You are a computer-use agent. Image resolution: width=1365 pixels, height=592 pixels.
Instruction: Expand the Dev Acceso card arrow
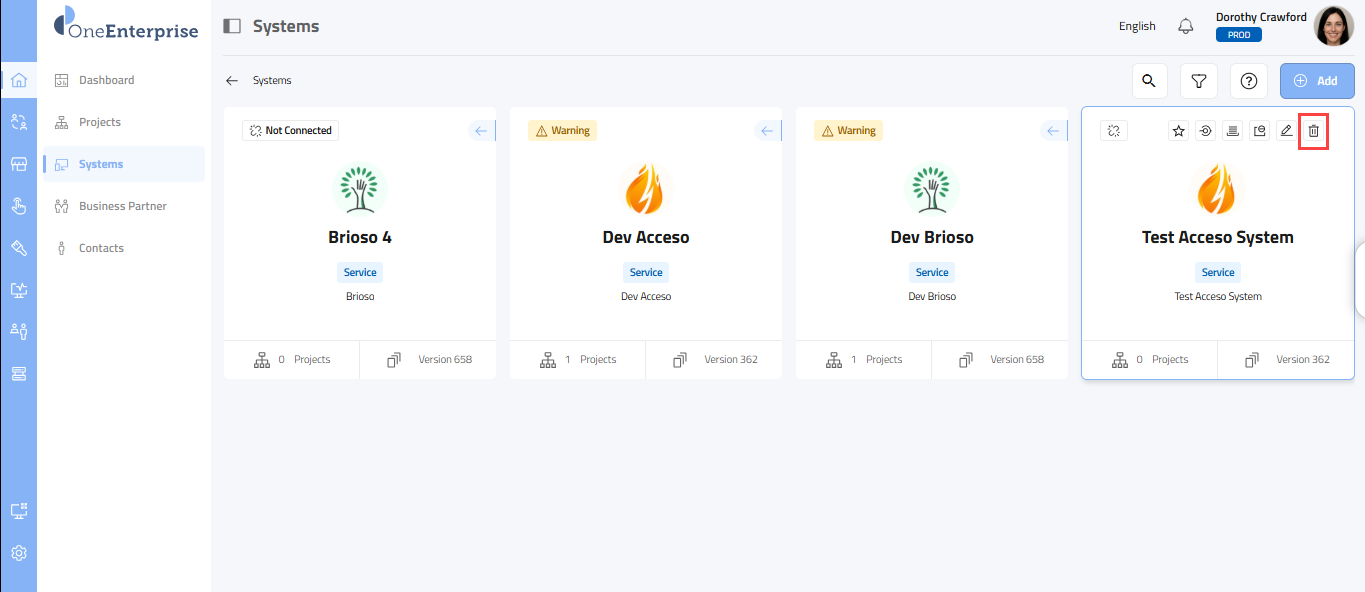tap(767, 131)
